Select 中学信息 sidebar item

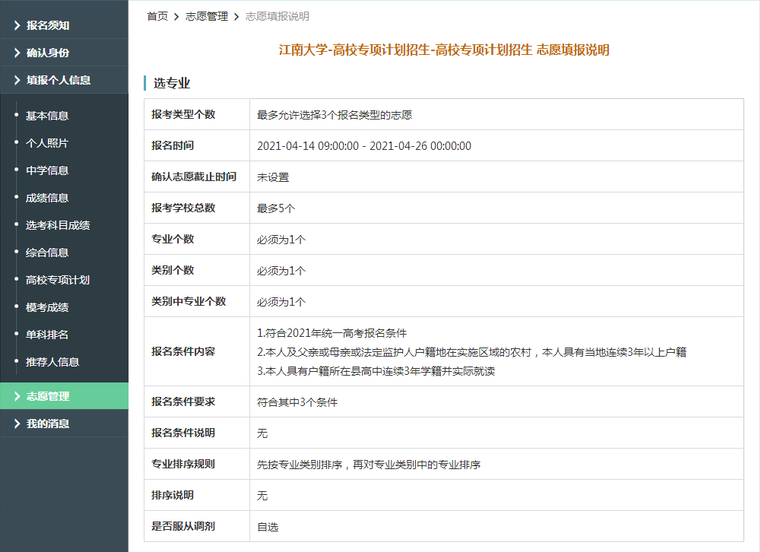47,171
